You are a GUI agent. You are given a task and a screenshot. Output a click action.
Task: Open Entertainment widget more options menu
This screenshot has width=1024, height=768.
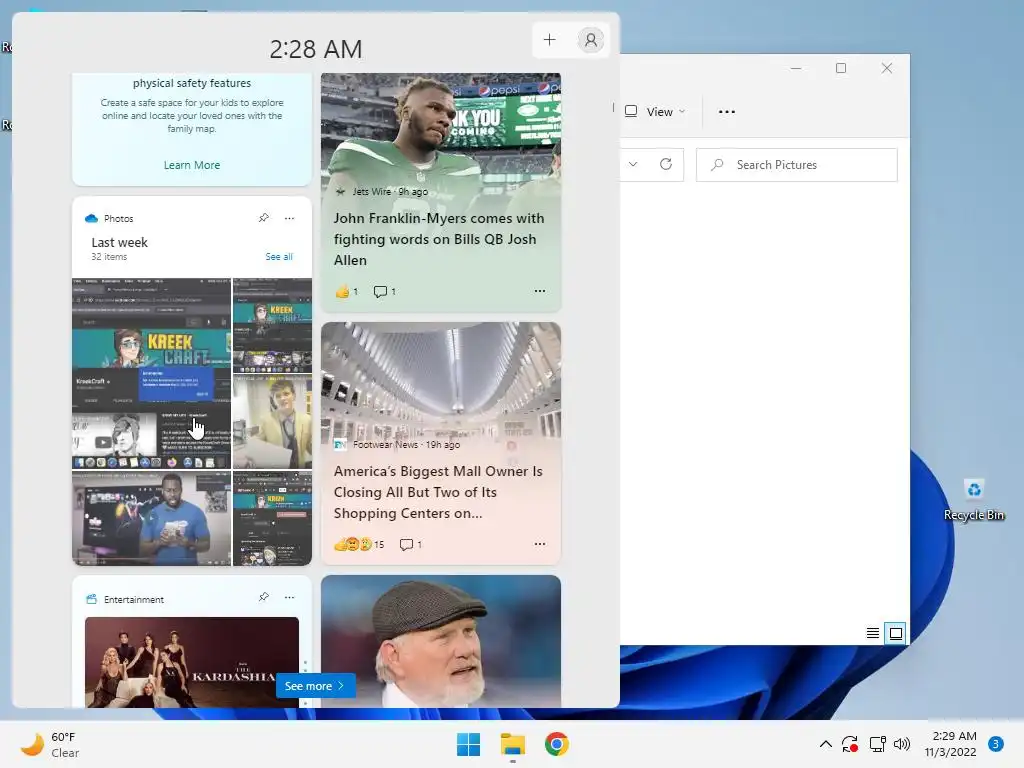[289, 598]
